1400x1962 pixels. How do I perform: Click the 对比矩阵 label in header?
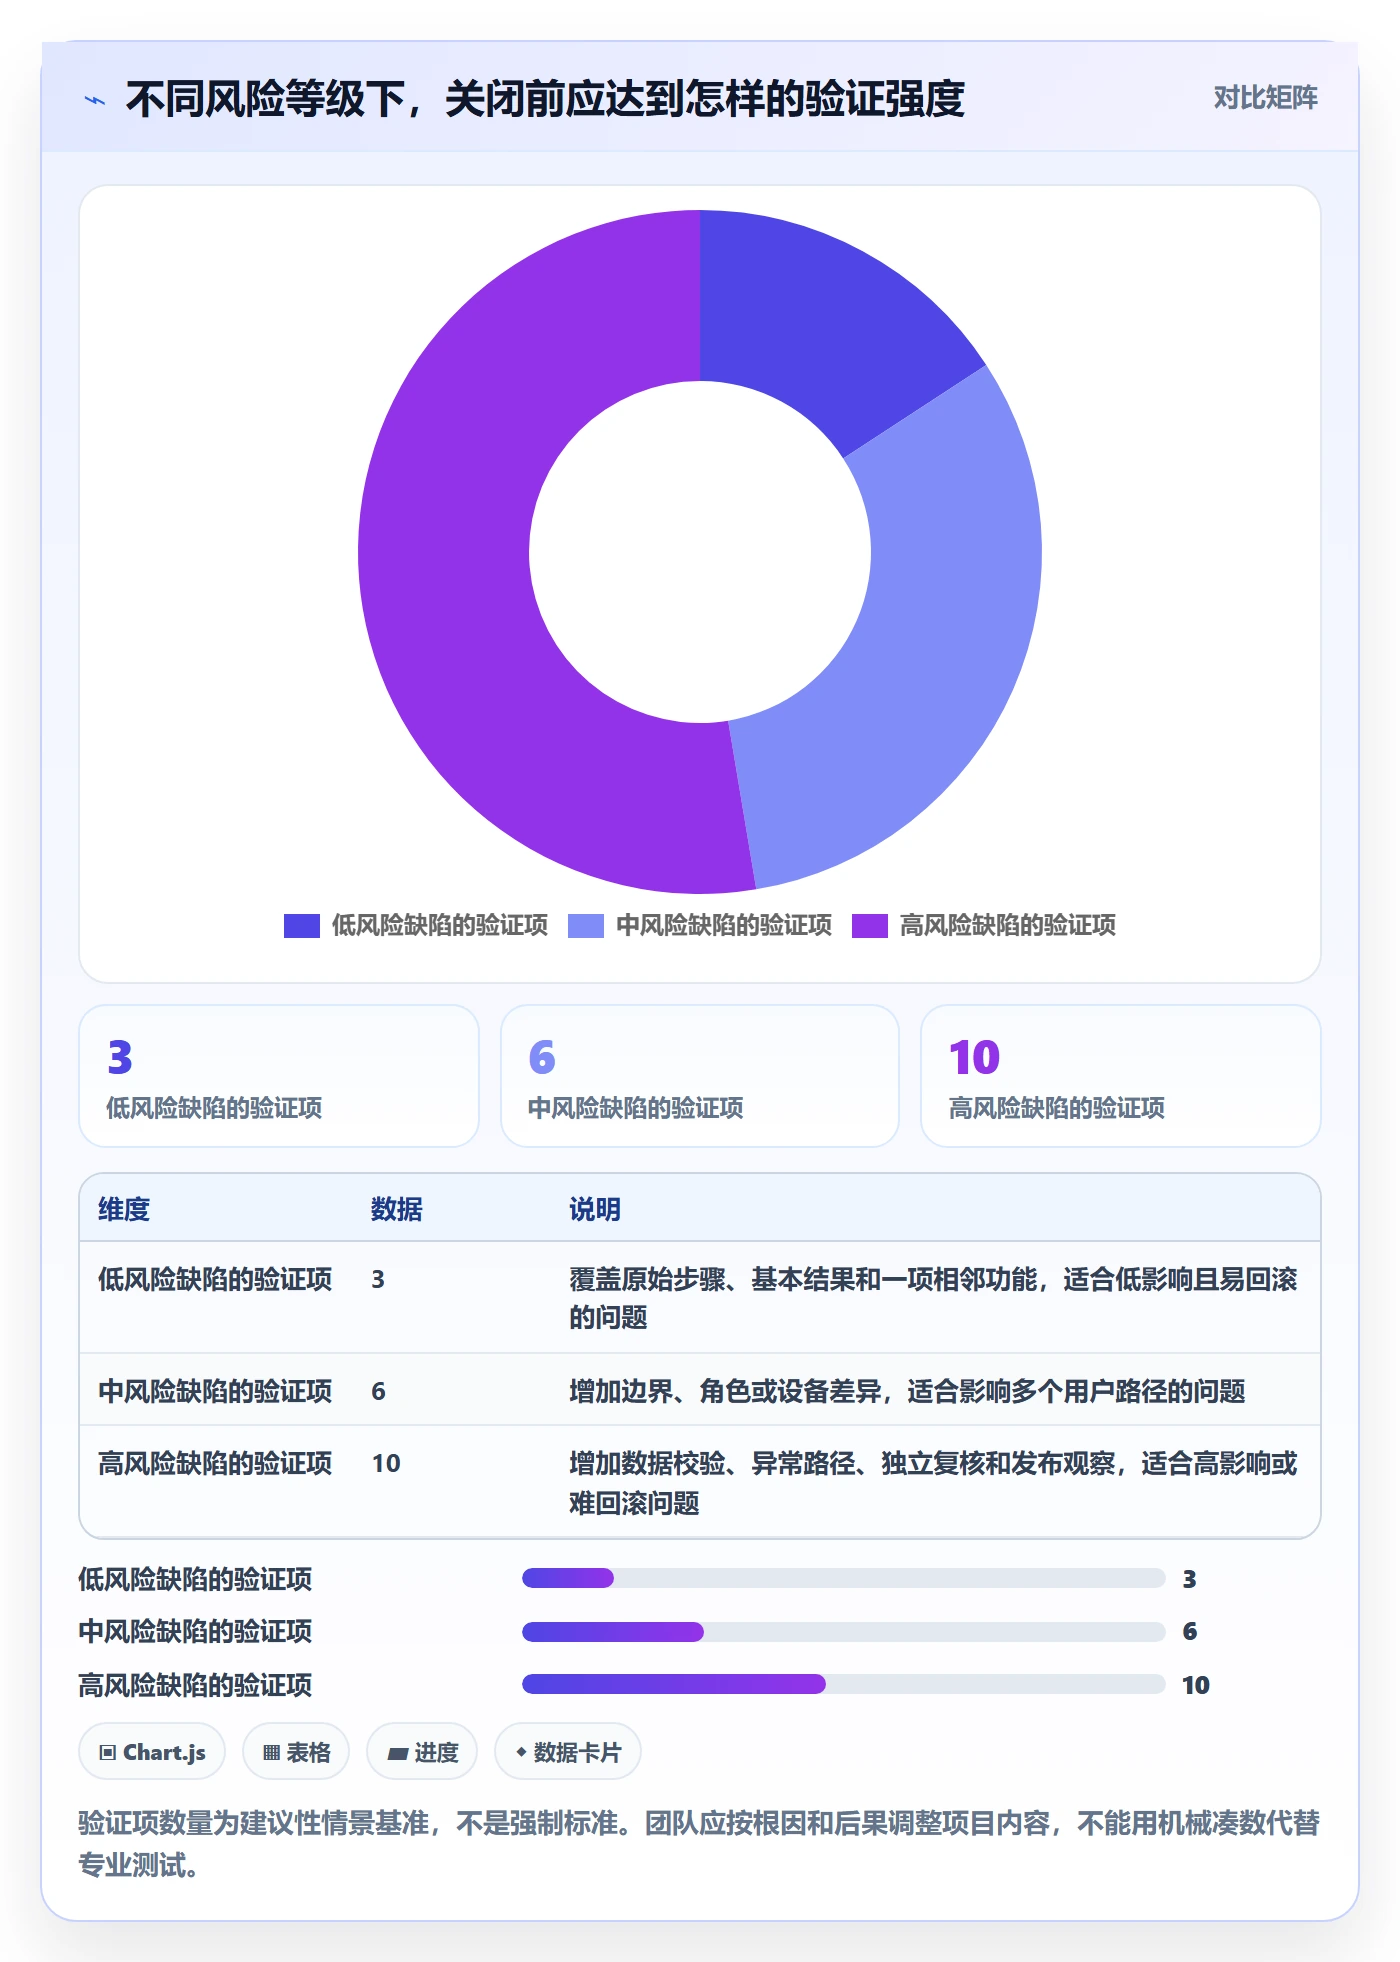(1265, 98)
